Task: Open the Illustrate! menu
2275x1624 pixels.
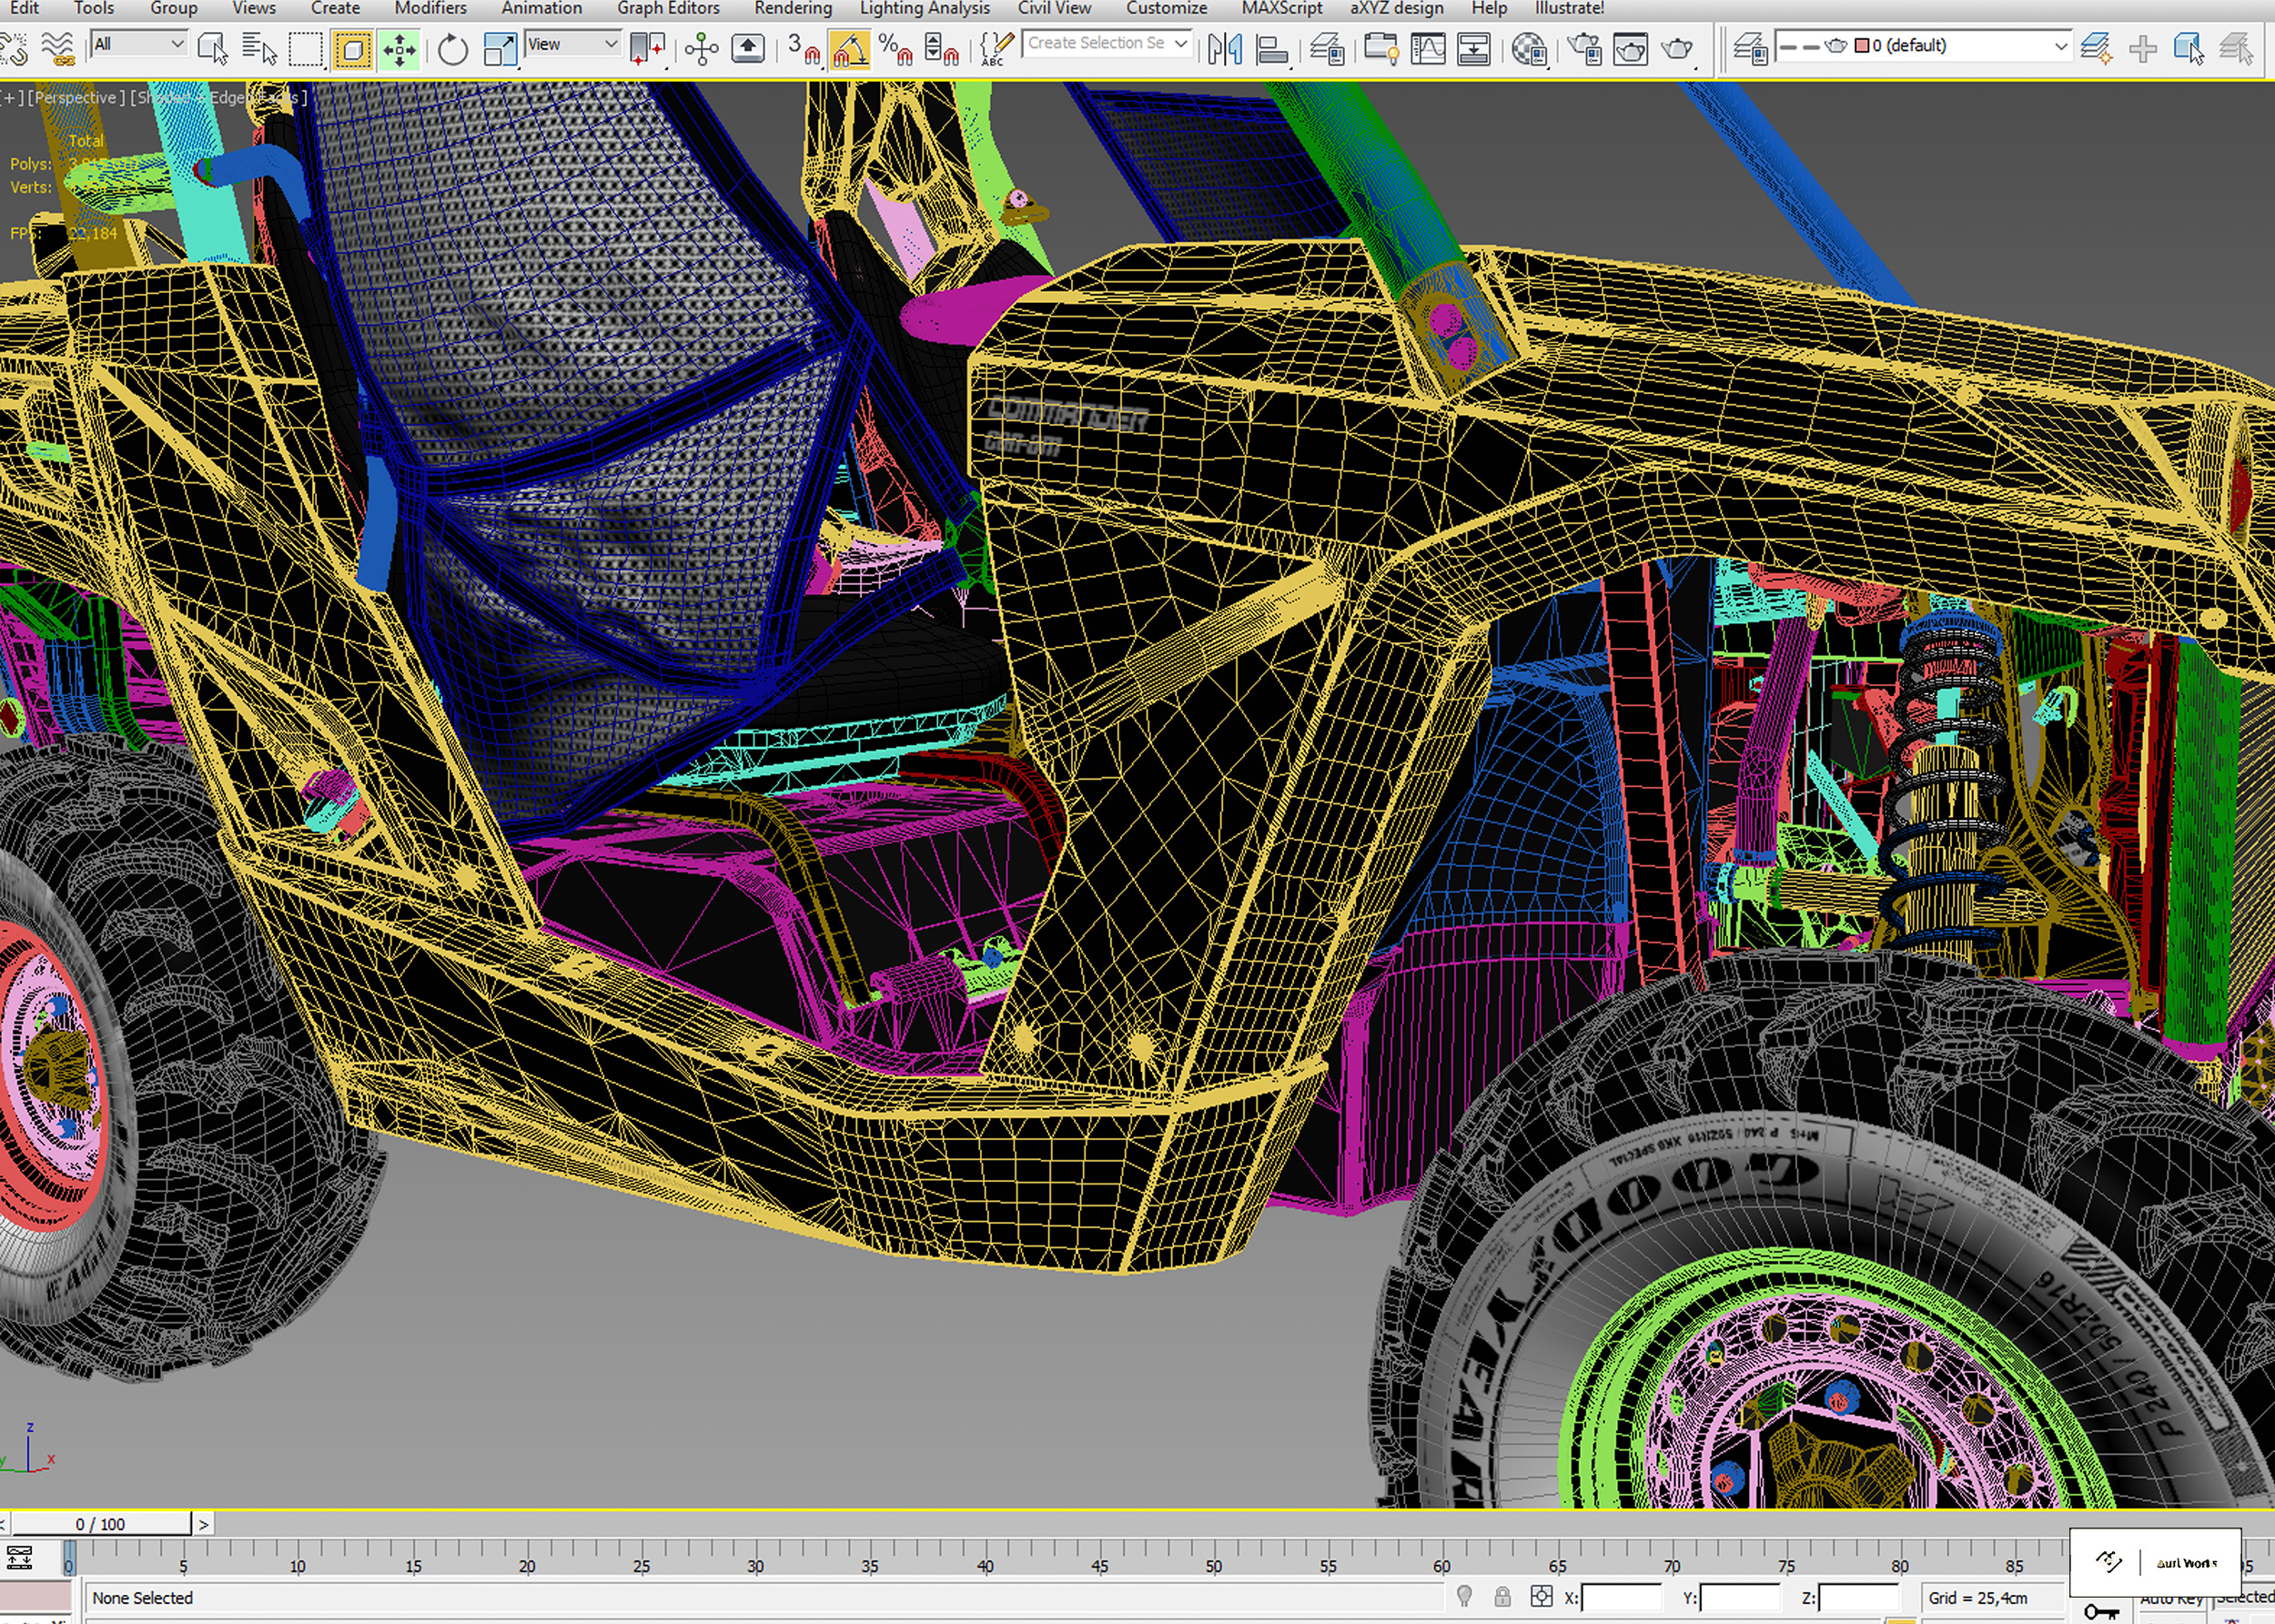Action: coord(1569,9)
